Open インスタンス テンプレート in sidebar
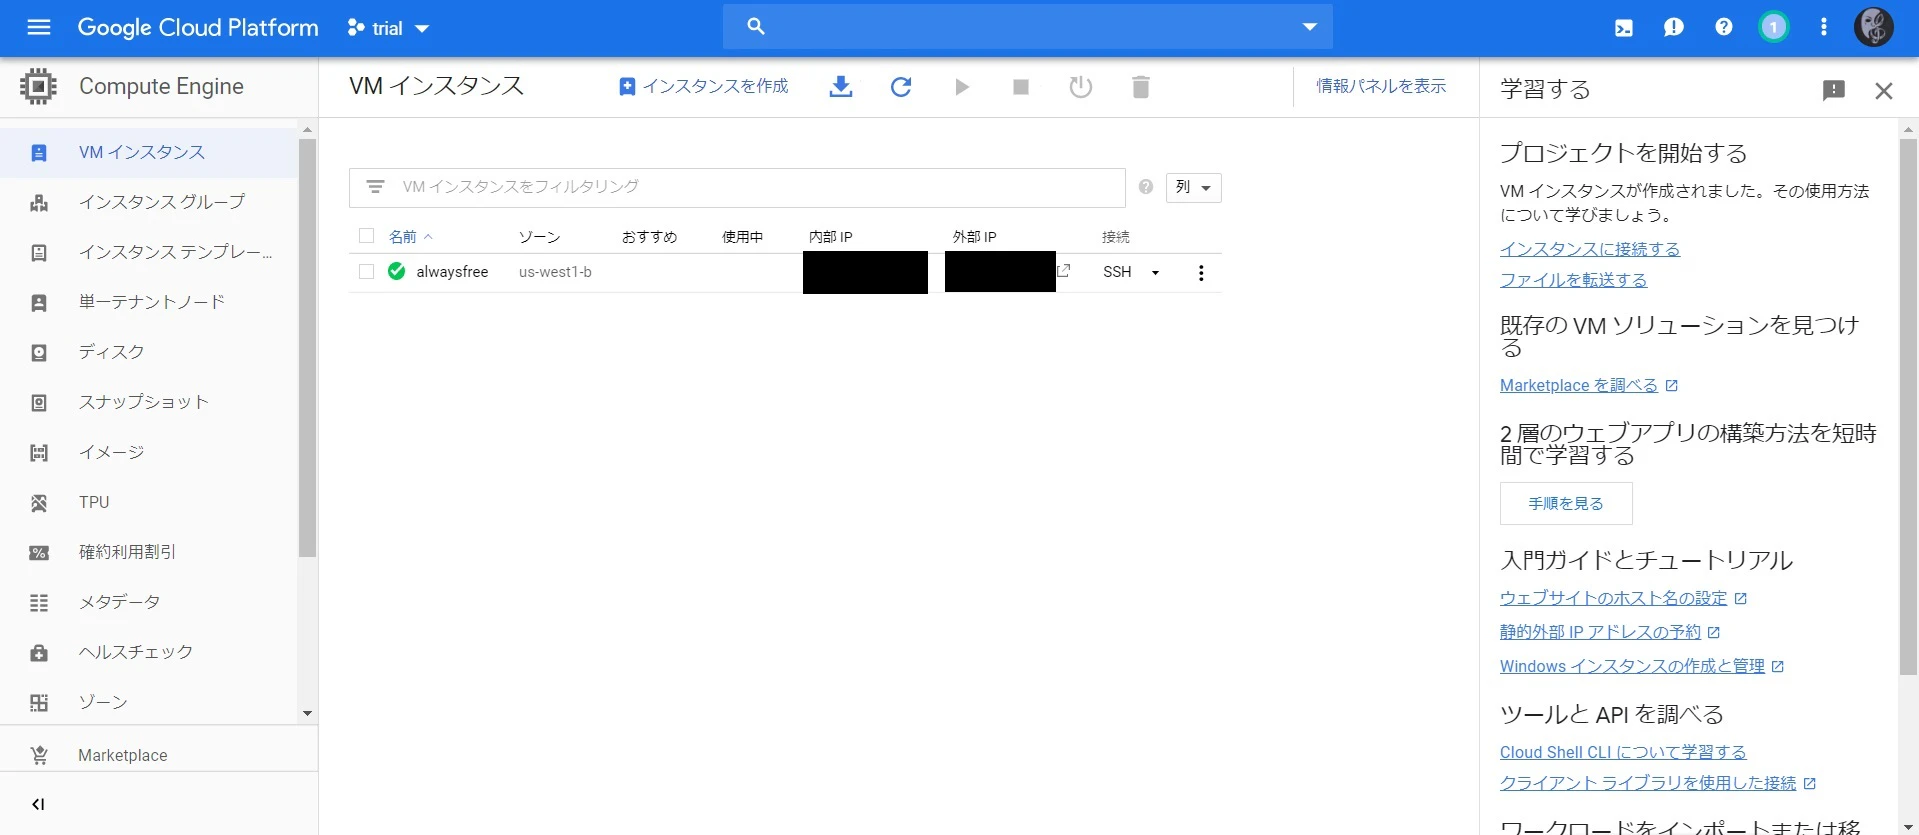 (149, 252)
